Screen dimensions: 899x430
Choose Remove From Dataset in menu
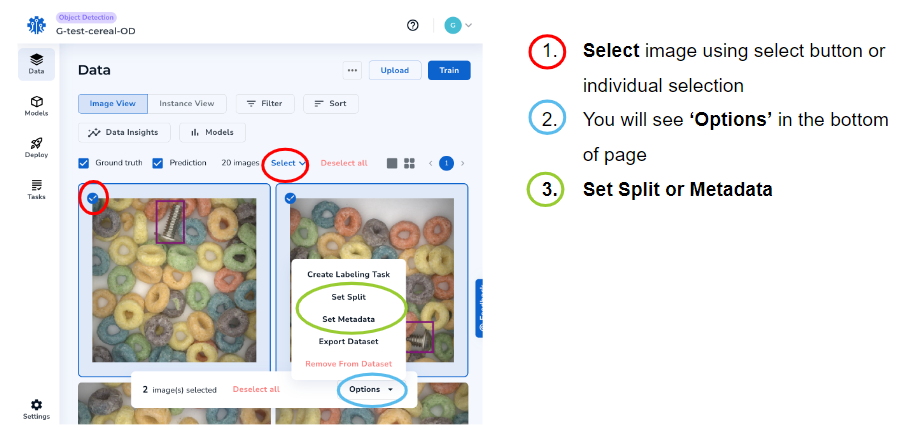pos(349,364)
